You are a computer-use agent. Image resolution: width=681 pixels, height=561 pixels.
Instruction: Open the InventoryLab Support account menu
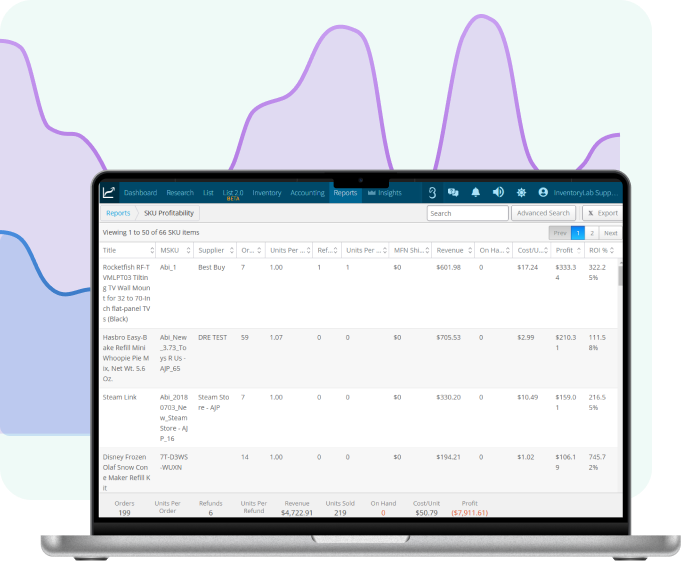[x=585, y=193]
